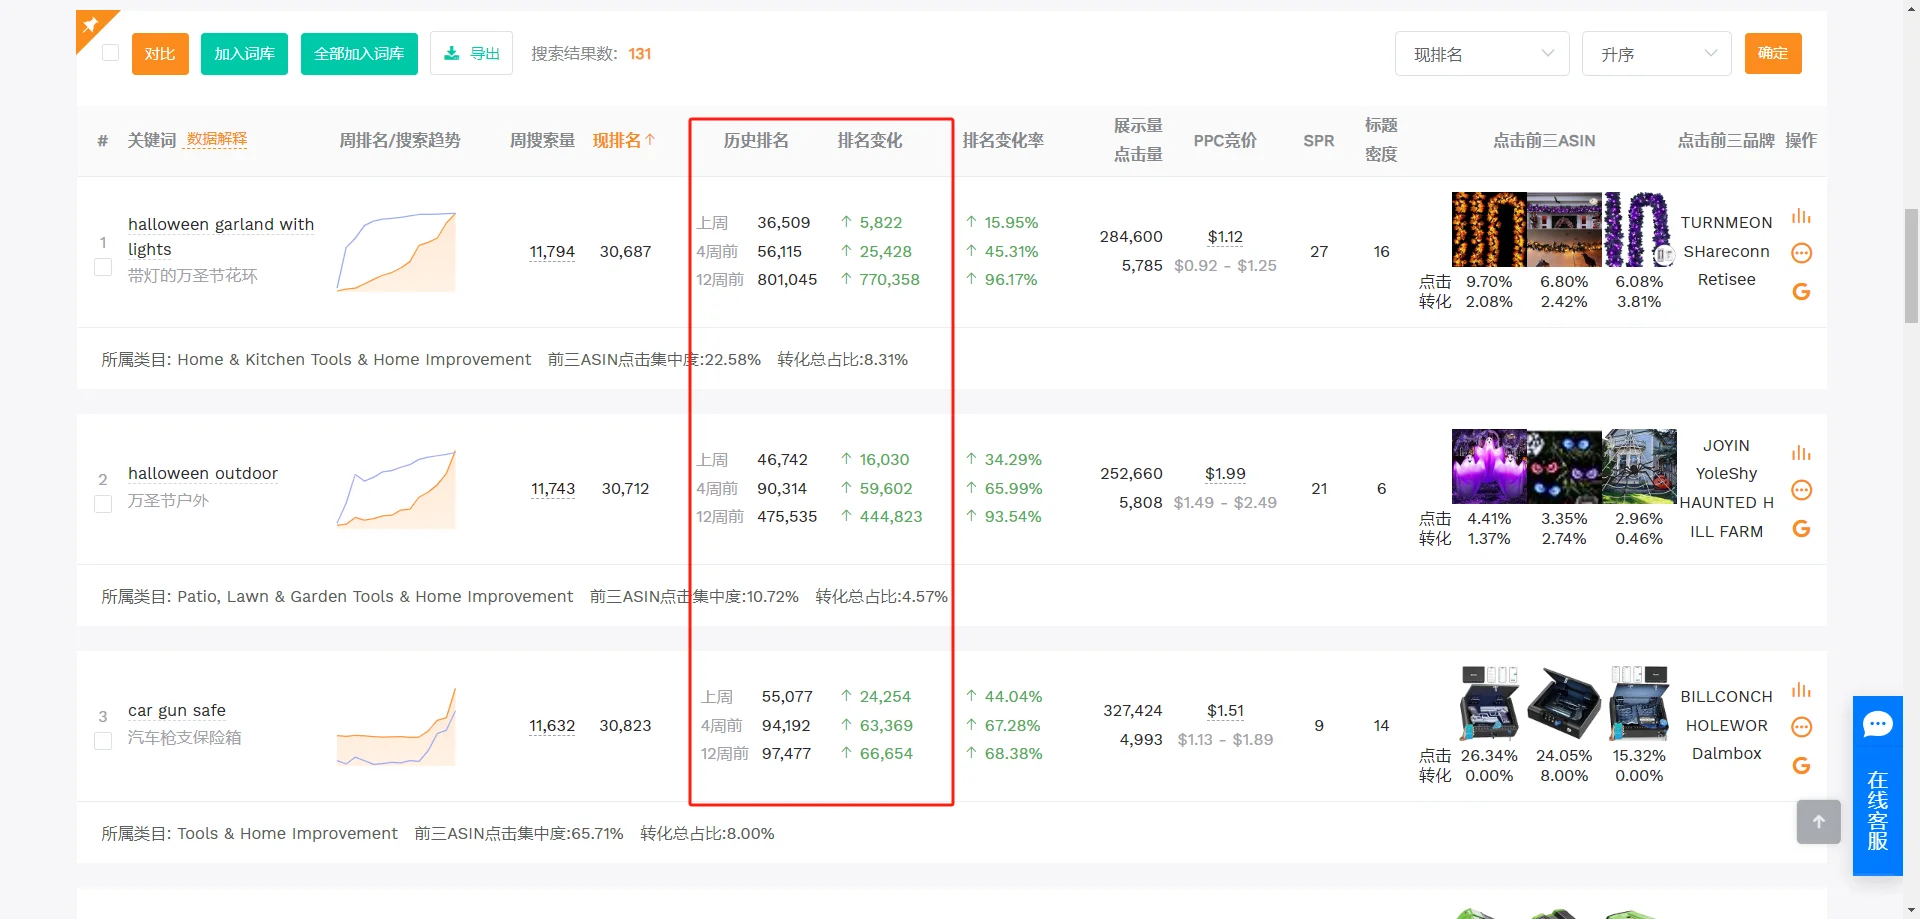
Task: Open purple garland ASIN thumbnail with 6.08% clicks
Action: click(1639, 229)
